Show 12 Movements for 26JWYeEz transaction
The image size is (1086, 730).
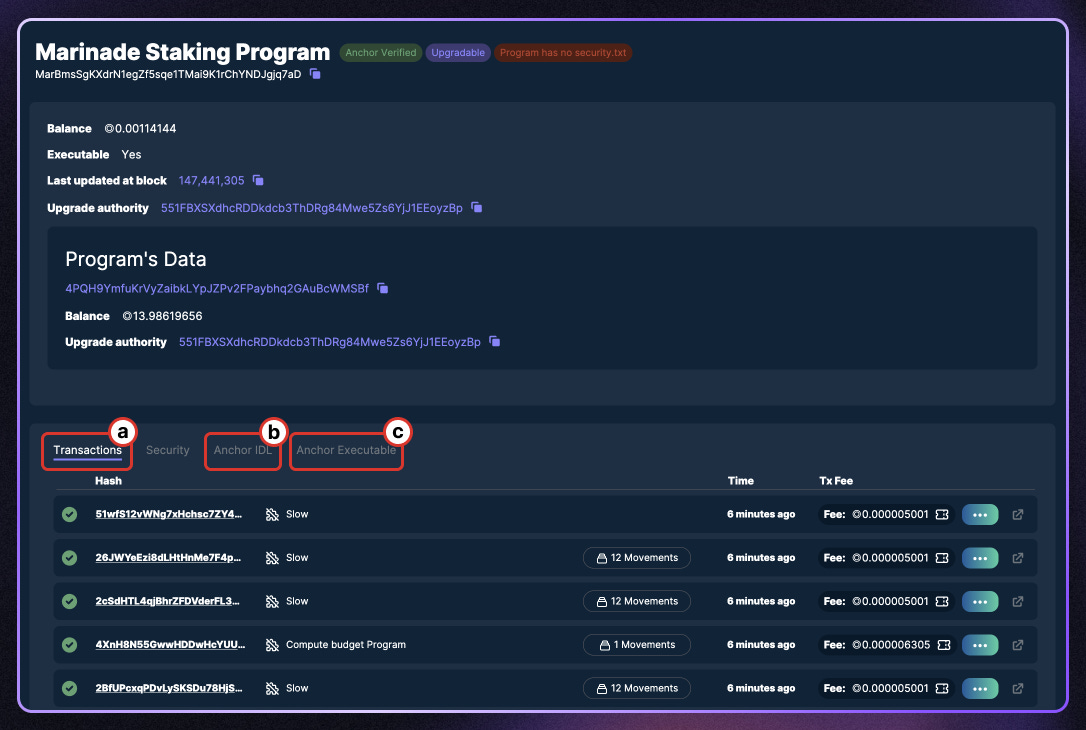point(637,558)
